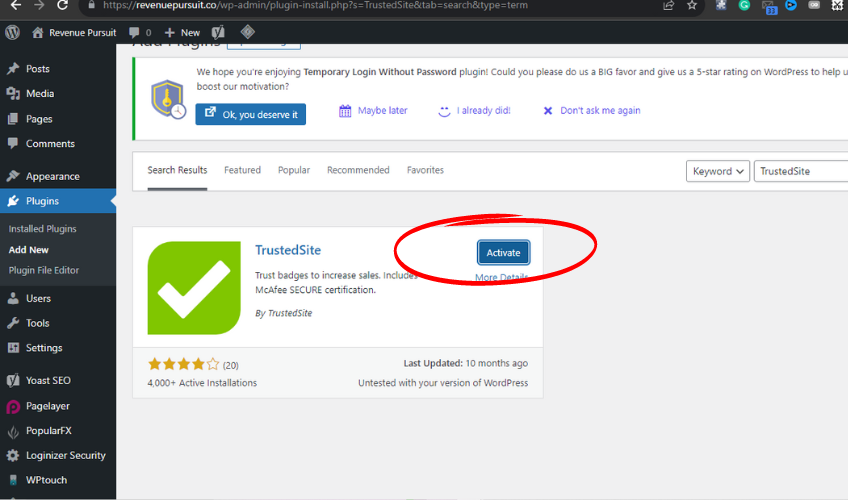Click the 'Ok, you deserve it' button

pyautogui.click(x=250, y=114)
